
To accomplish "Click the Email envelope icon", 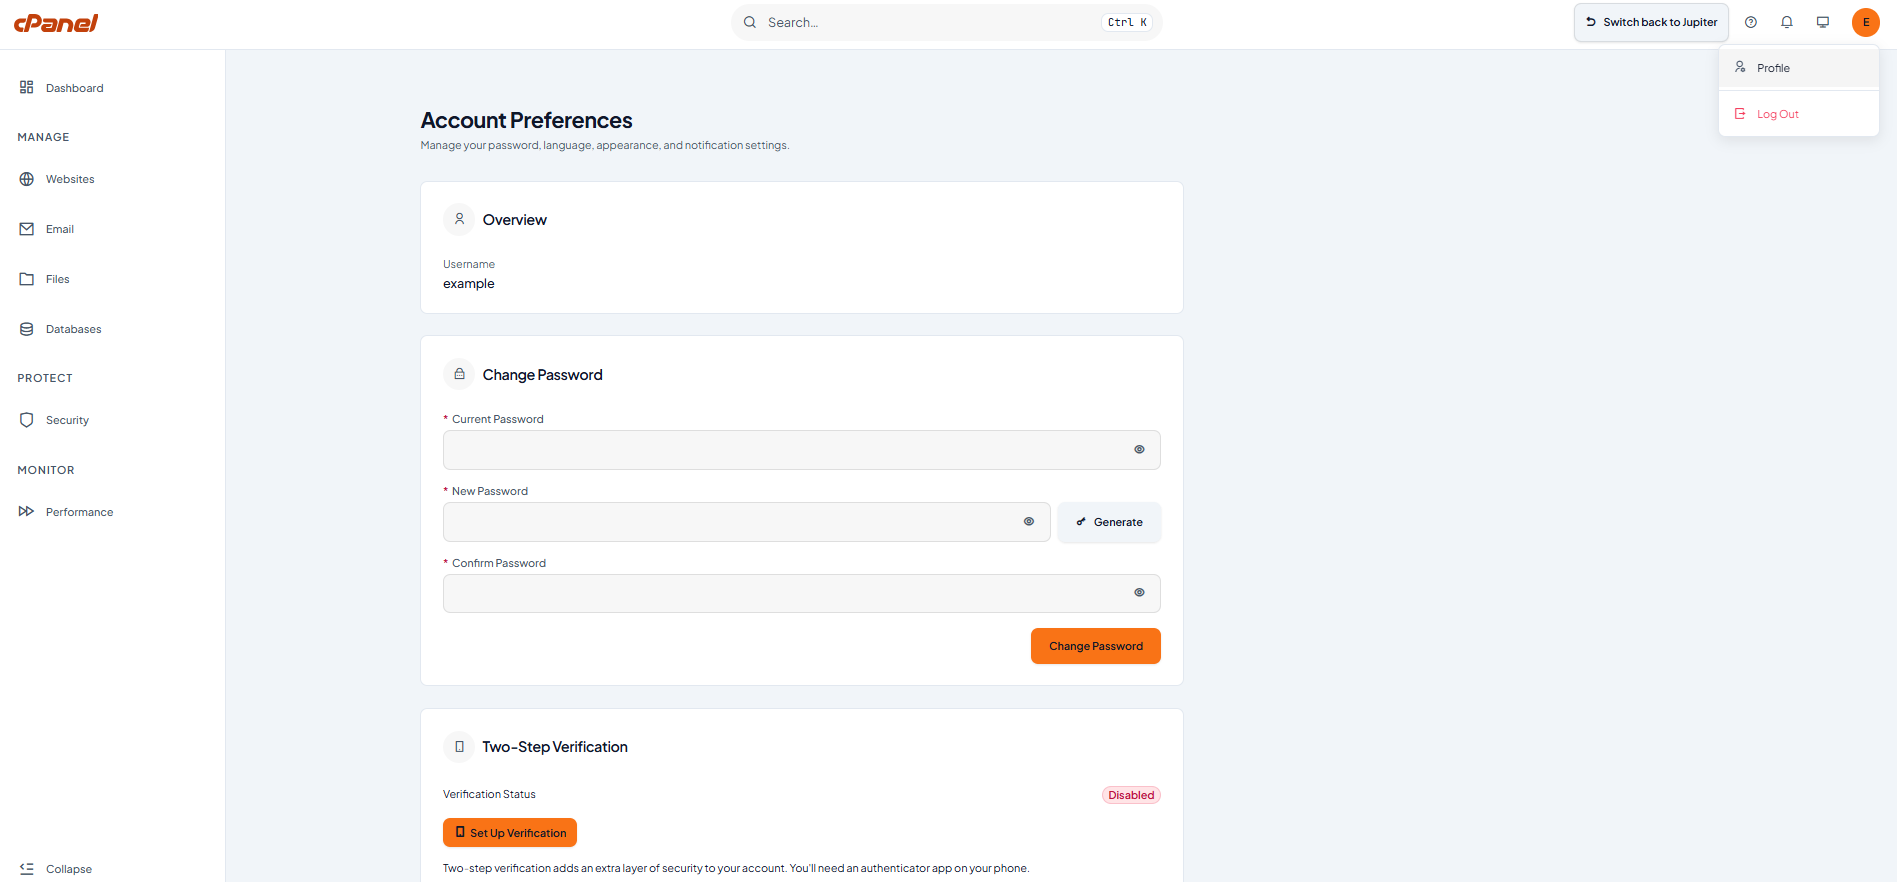I will (x=27, y=229).
